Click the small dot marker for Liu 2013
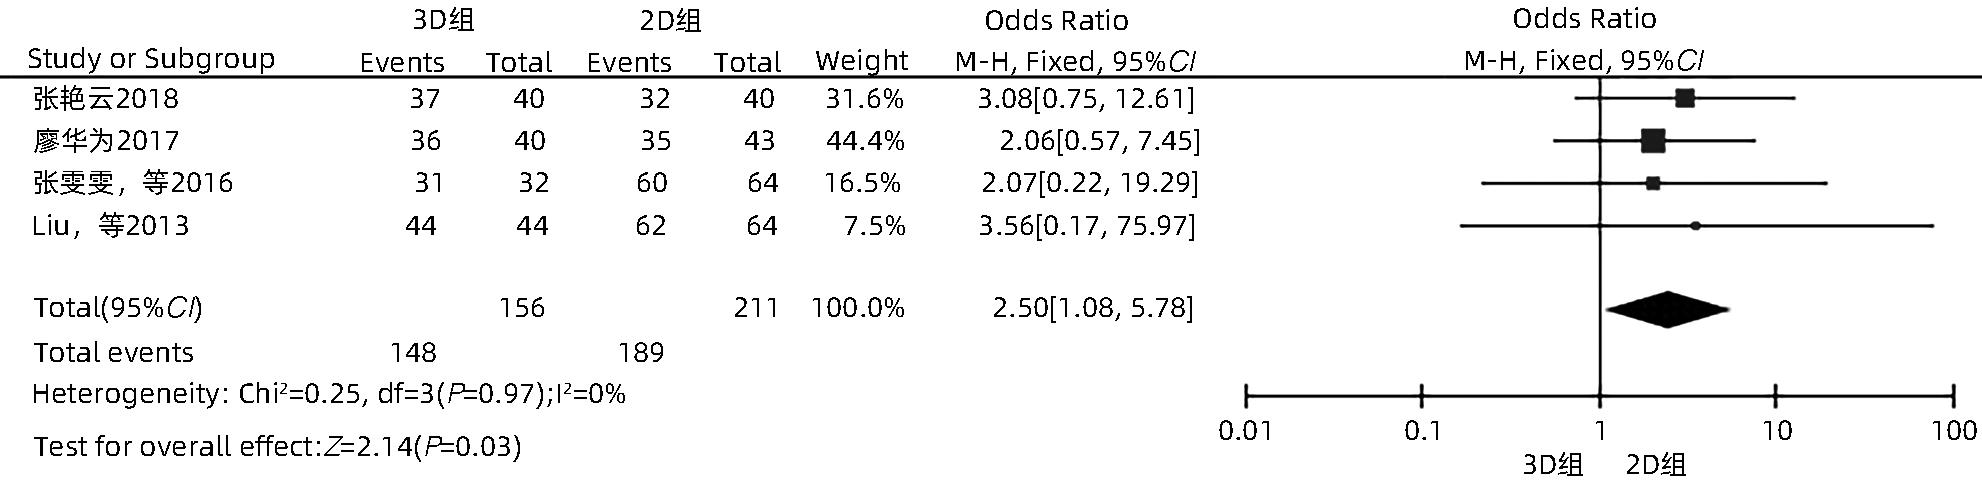1982x480 pixels. pos(1695,226)
